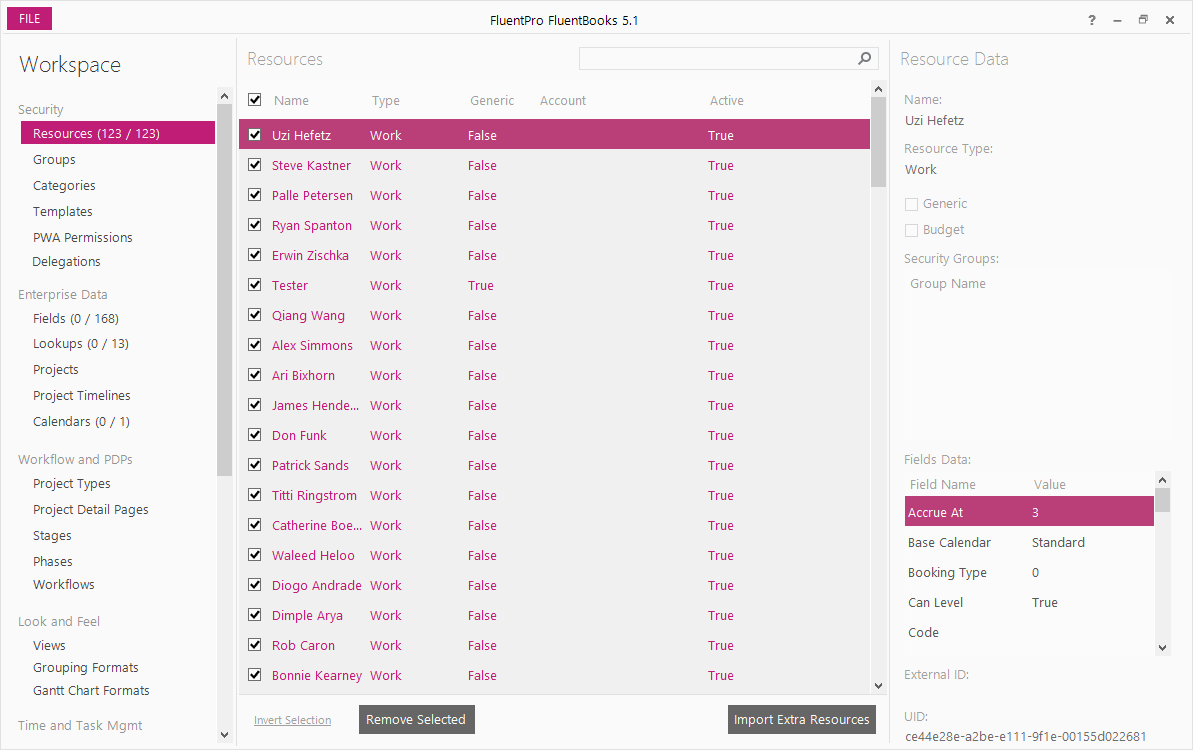Open Gantt Chart Formats

[91, 691]
